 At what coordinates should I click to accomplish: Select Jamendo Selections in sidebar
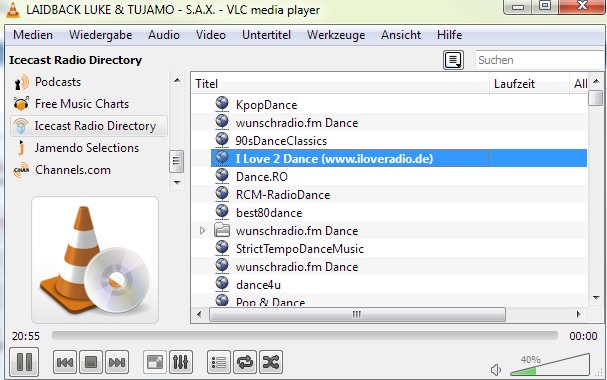(x=87, y=148)
